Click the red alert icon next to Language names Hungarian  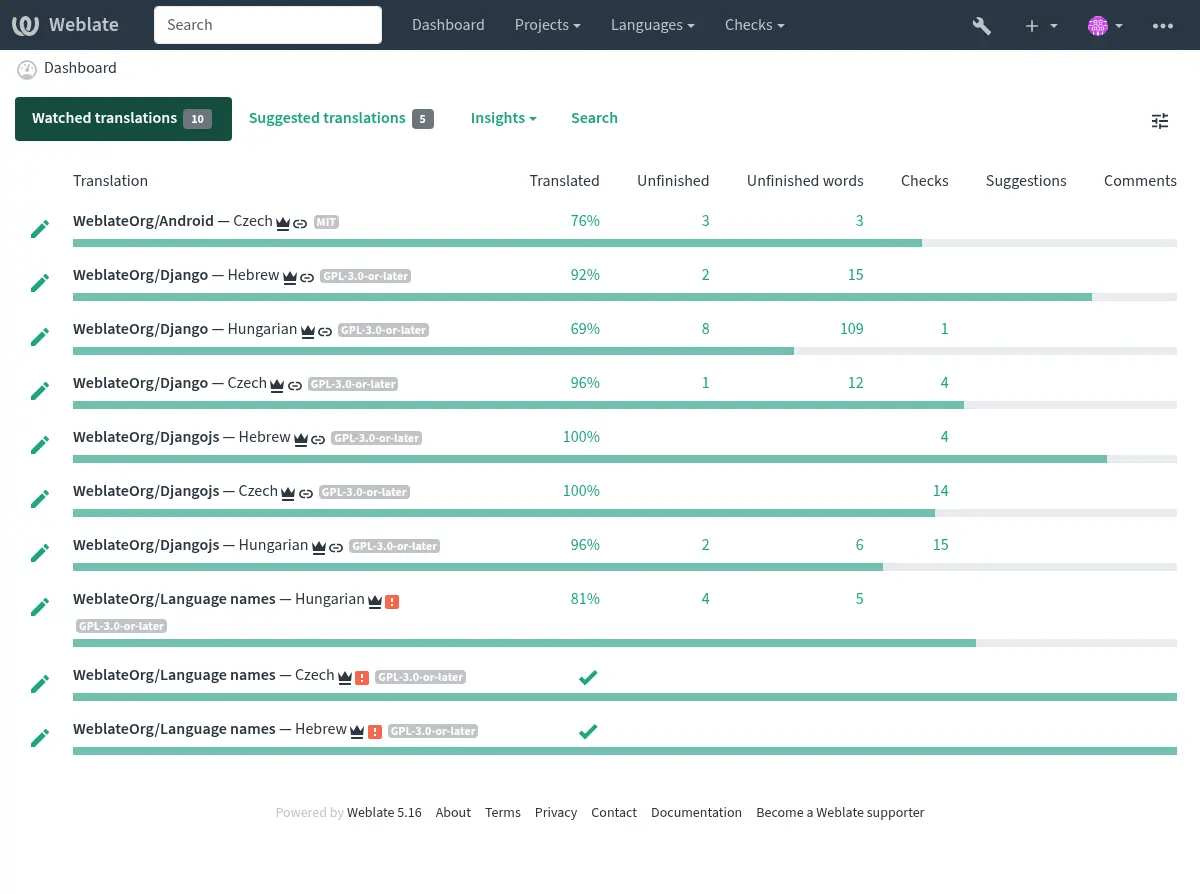[x=392, y=601]
